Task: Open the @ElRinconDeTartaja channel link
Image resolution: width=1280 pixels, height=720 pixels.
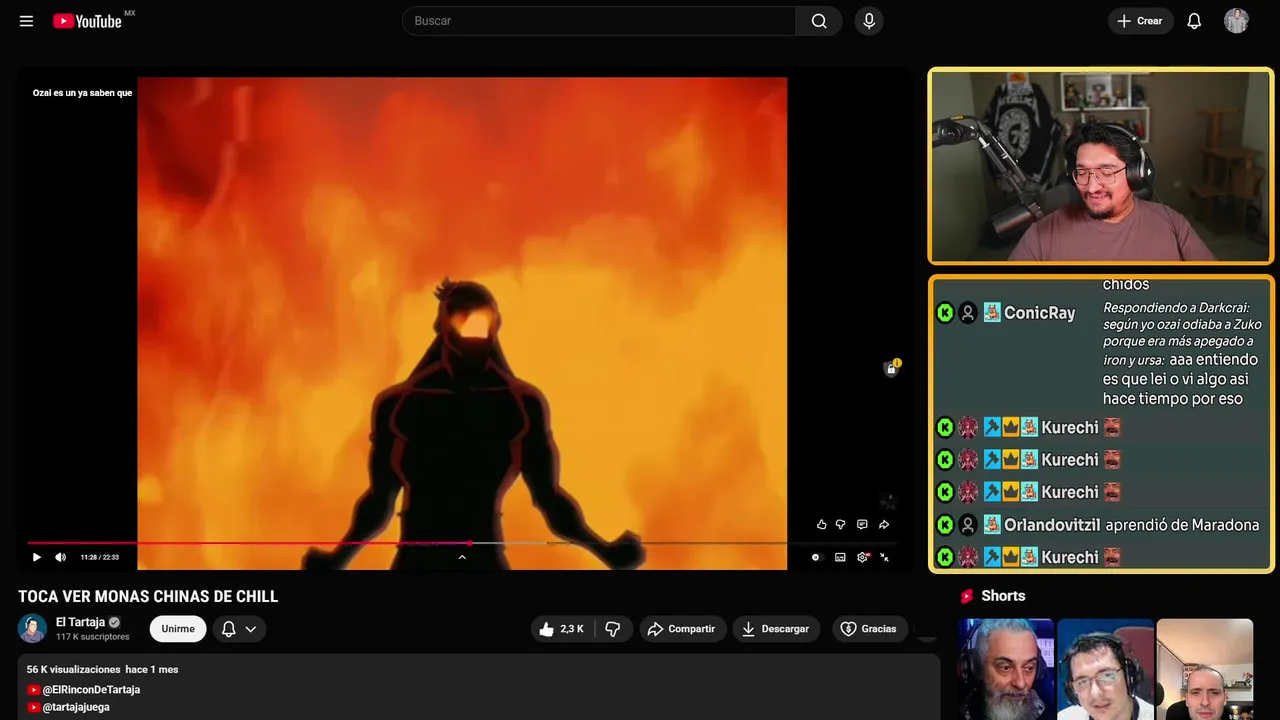Action: (x=91, y=690)
